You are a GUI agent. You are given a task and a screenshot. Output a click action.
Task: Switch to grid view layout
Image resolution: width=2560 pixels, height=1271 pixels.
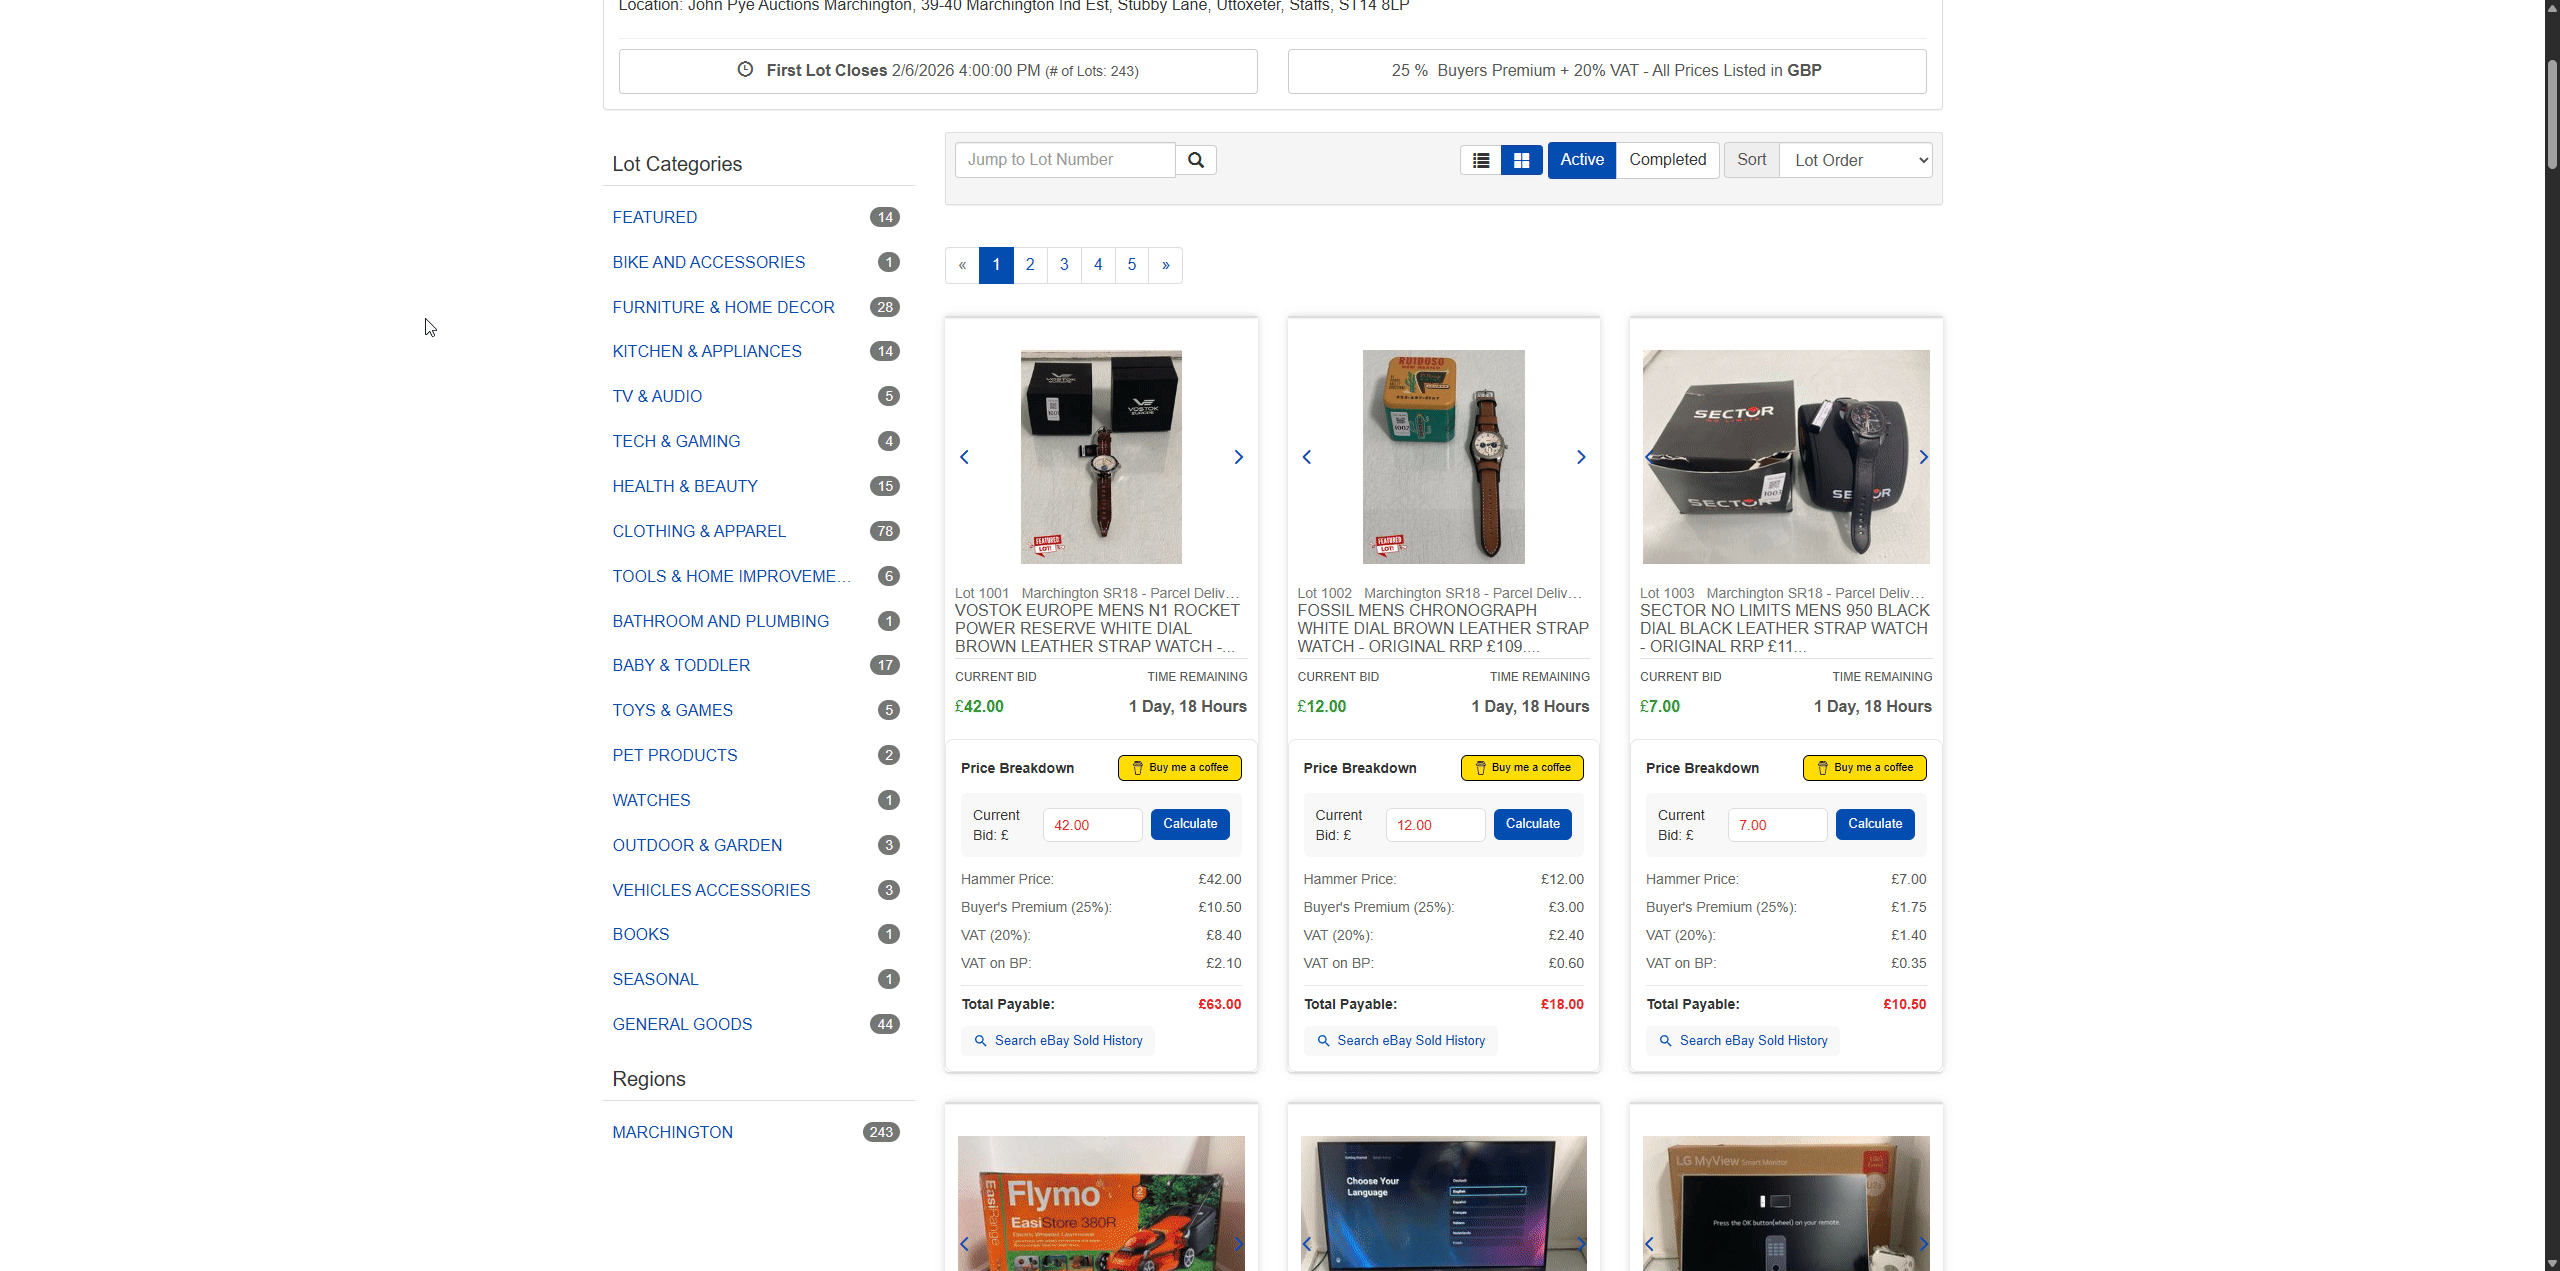coord(1520,159)
